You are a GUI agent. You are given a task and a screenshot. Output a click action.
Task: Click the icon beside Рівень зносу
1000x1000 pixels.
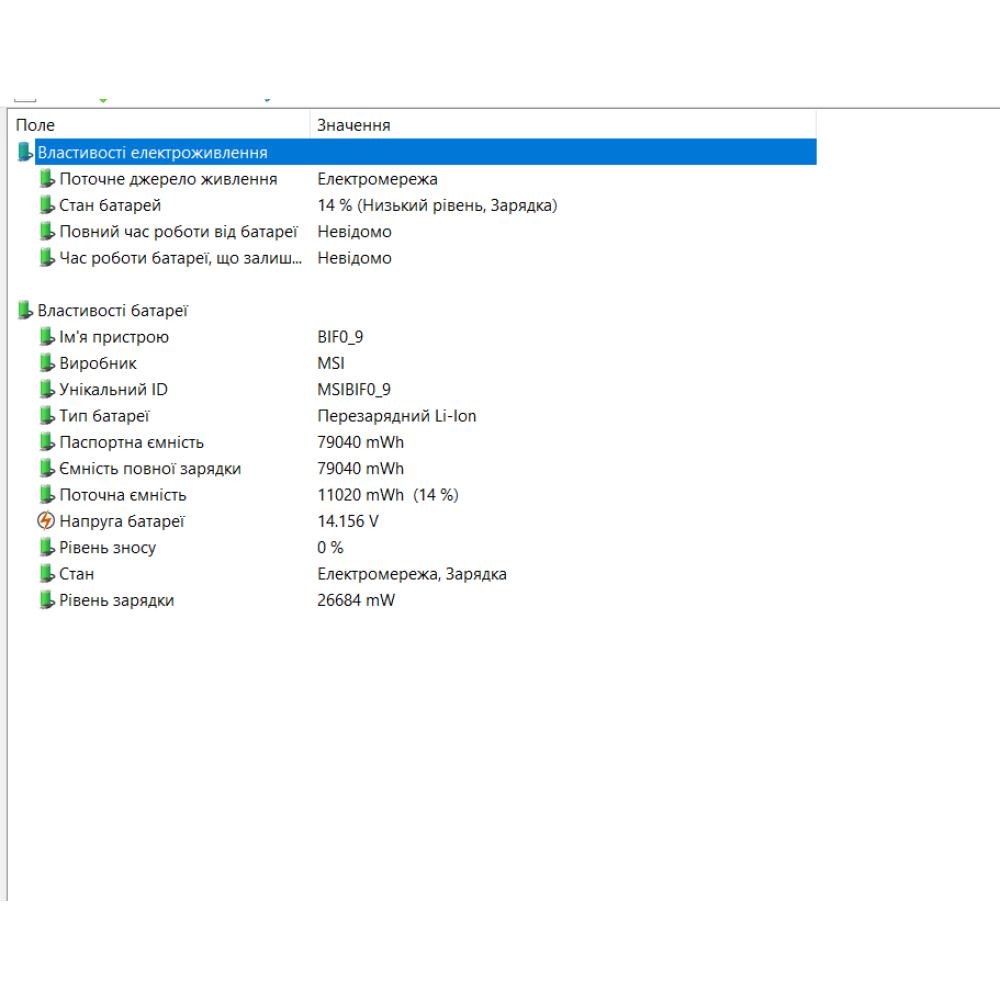pyautogui.click(x=46, y=547)
